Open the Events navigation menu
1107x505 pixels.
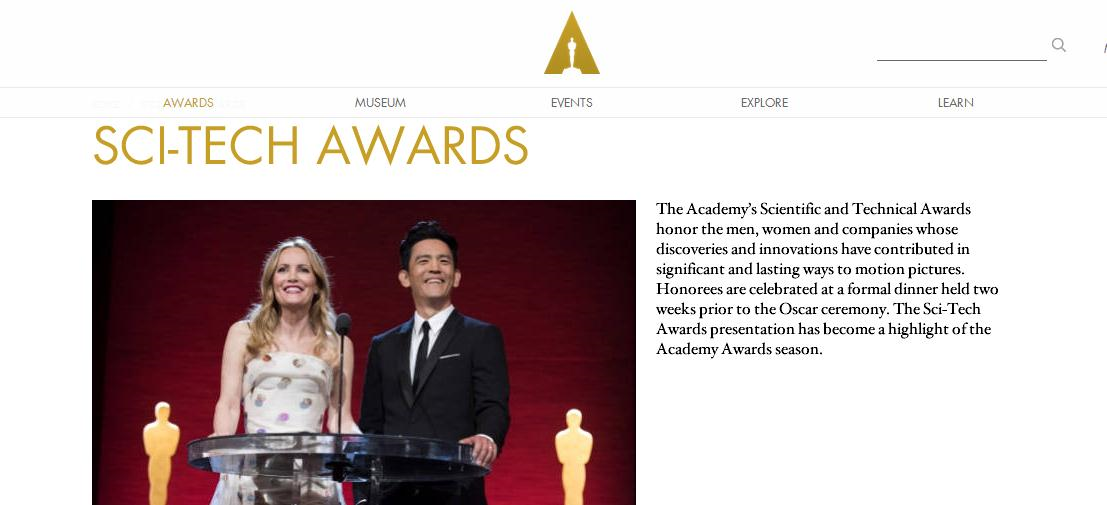pyautogui.click(x=572, y=103)
